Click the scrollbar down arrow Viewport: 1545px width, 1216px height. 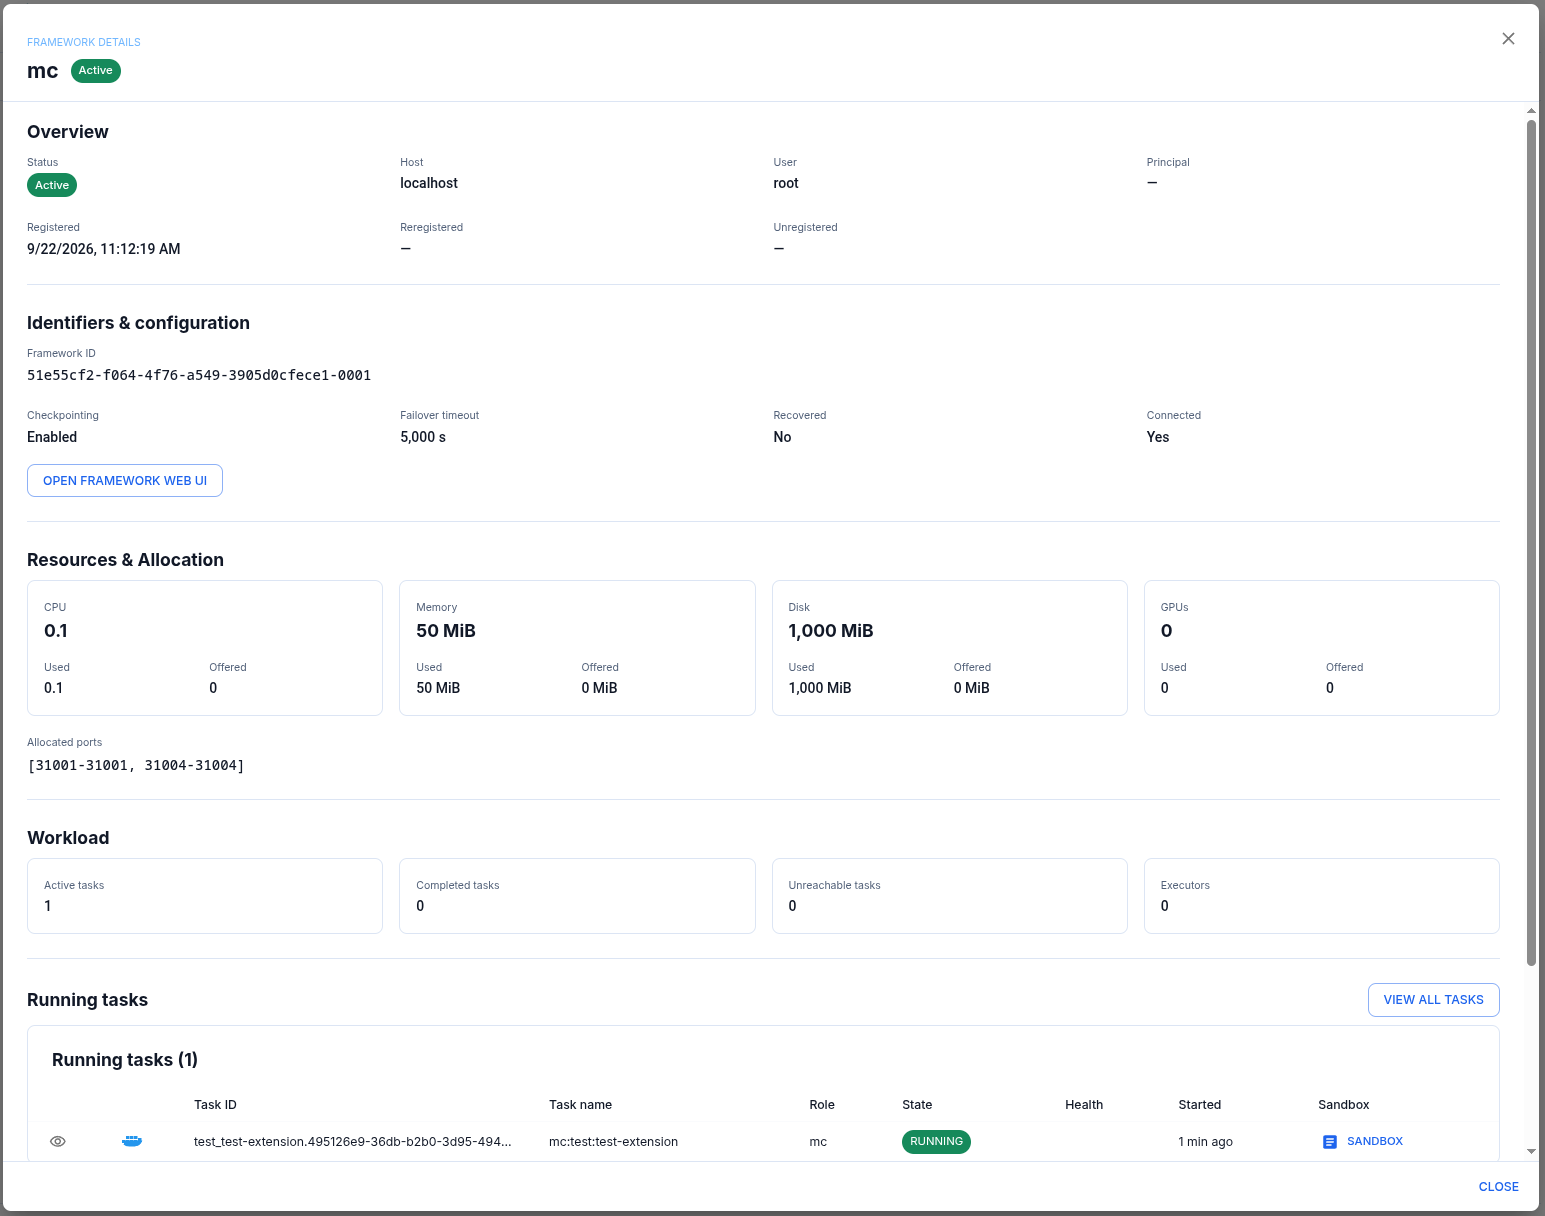[1531, 1152]
